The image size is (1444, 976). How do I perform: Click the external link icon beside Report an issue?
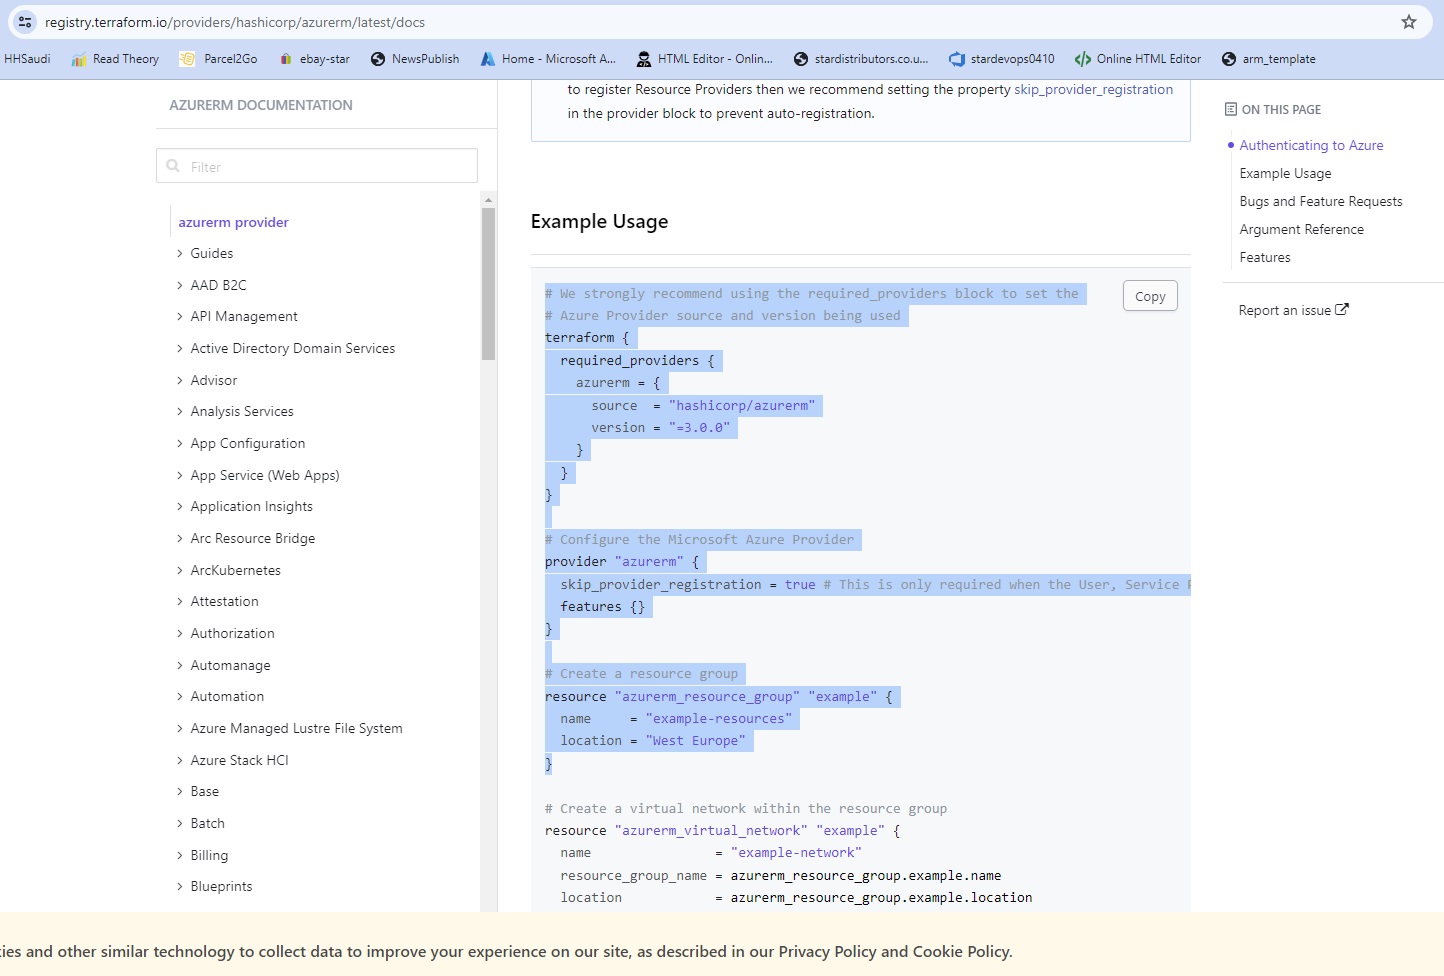pyautogui.click(x=1342, y=309)
